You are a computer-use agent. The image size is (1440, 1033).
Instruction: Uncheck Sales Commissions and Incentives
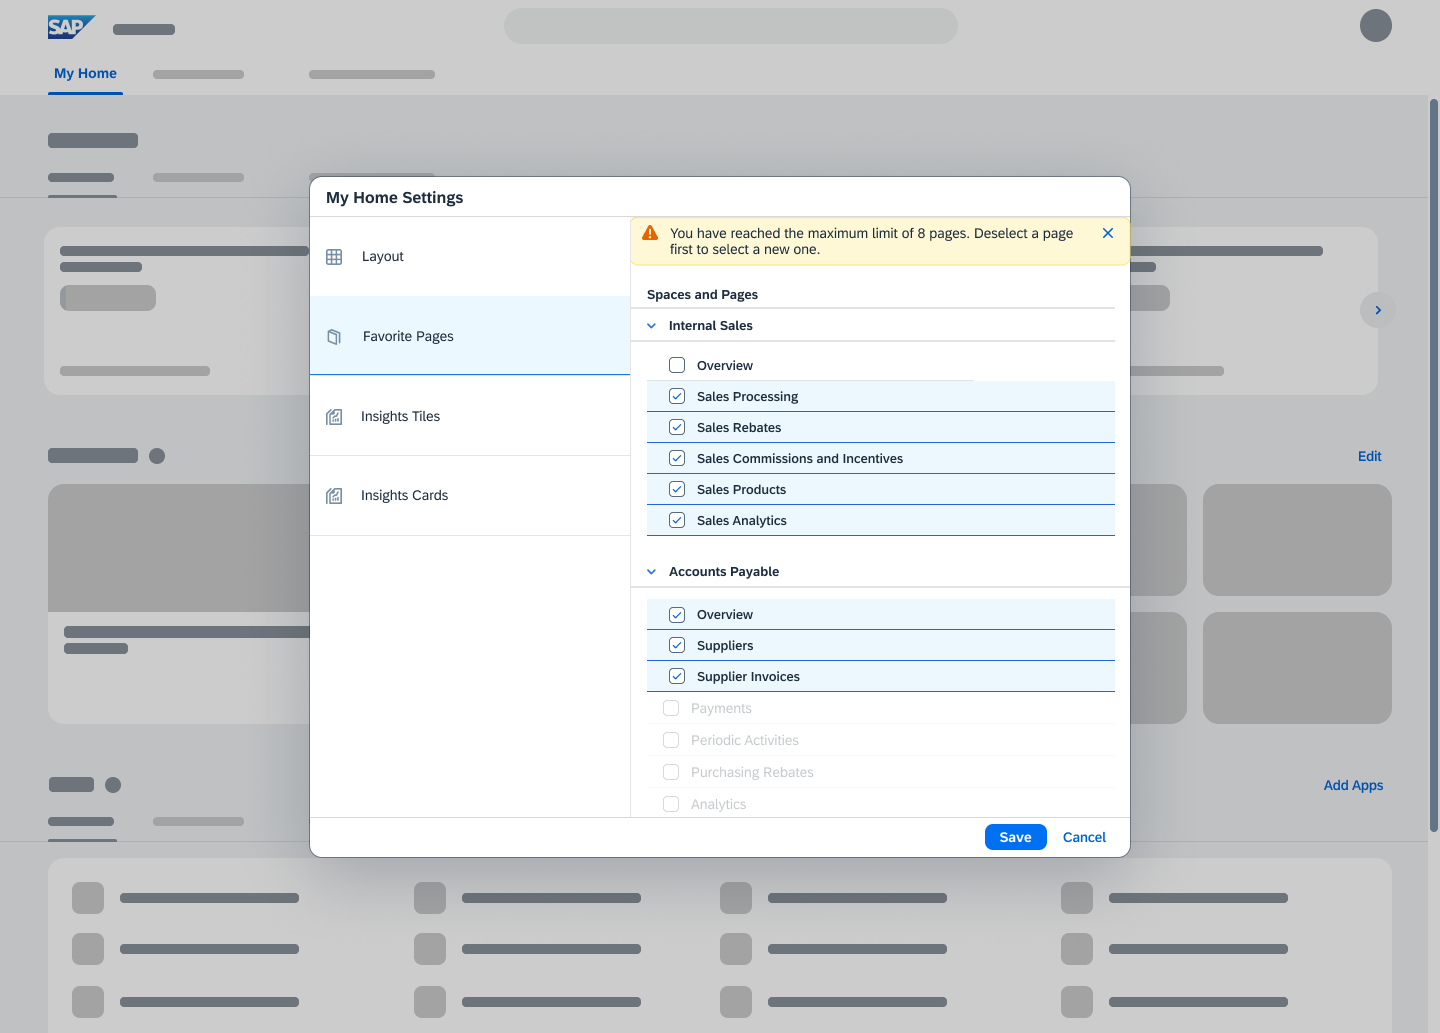coord(677,458)
